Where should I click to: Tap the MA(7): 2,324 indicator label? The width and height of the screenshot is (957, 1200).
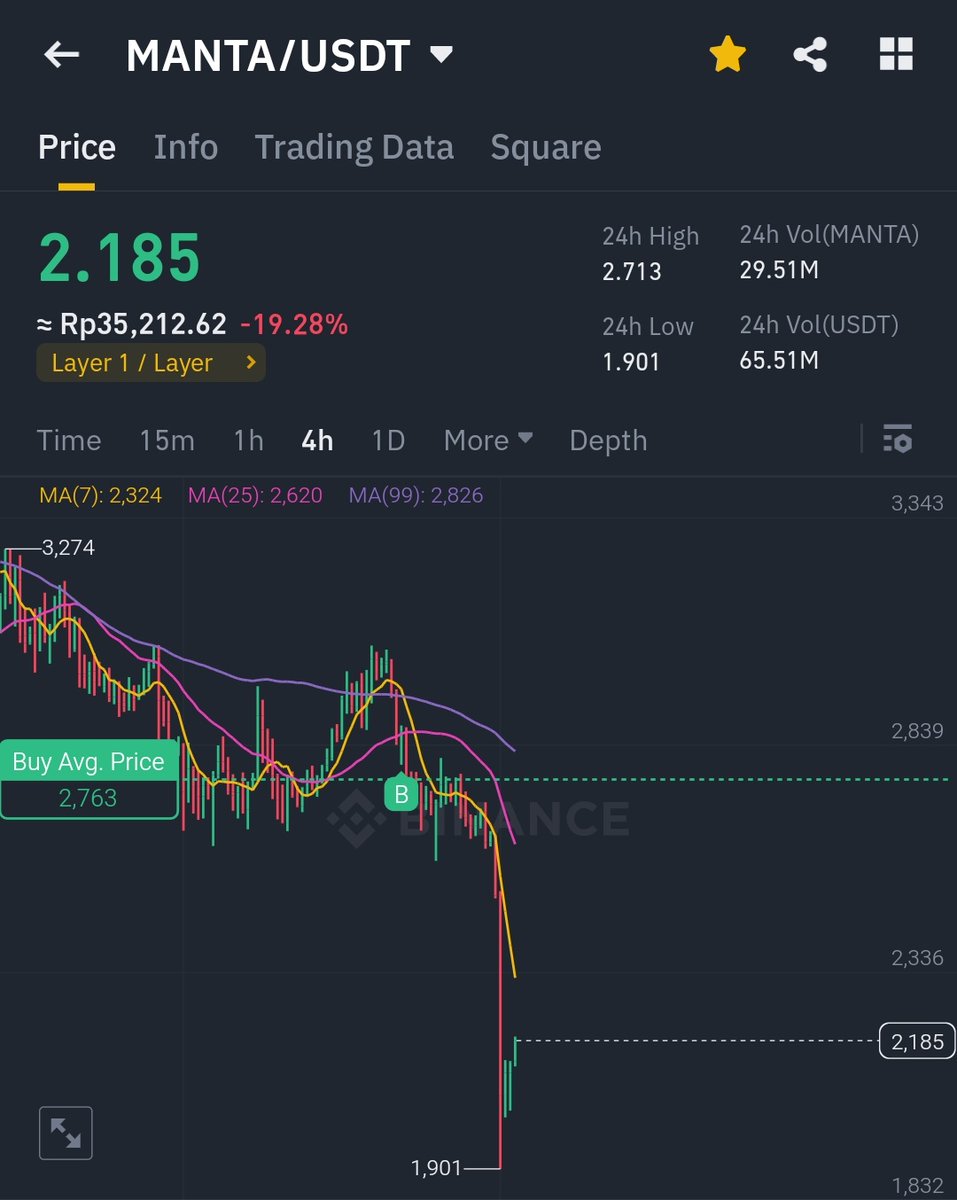(100, 495)
